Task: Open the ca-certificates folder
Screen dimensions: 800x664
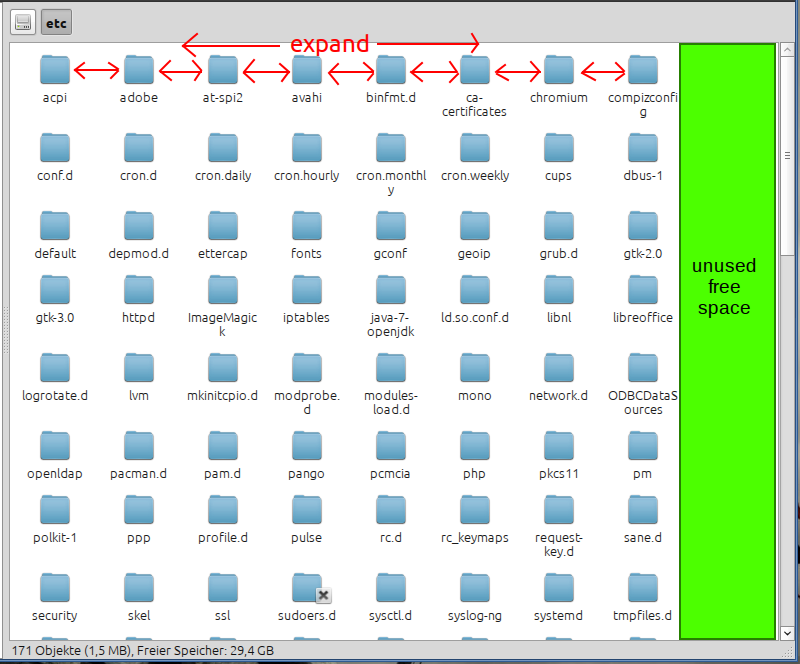Action: click(x=475, y=70)
